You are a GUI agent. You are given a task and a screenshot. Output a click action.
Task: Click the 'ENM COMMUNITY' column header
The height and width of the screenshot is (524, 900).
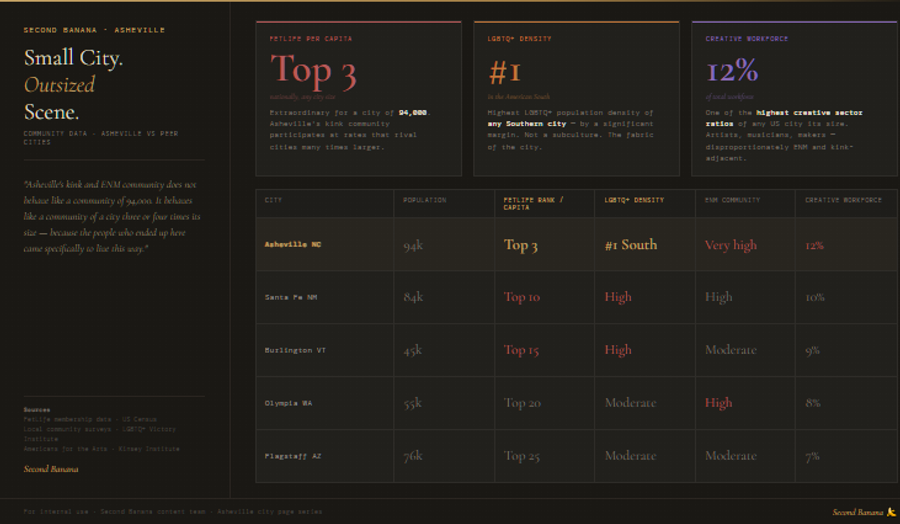(732, 200)
